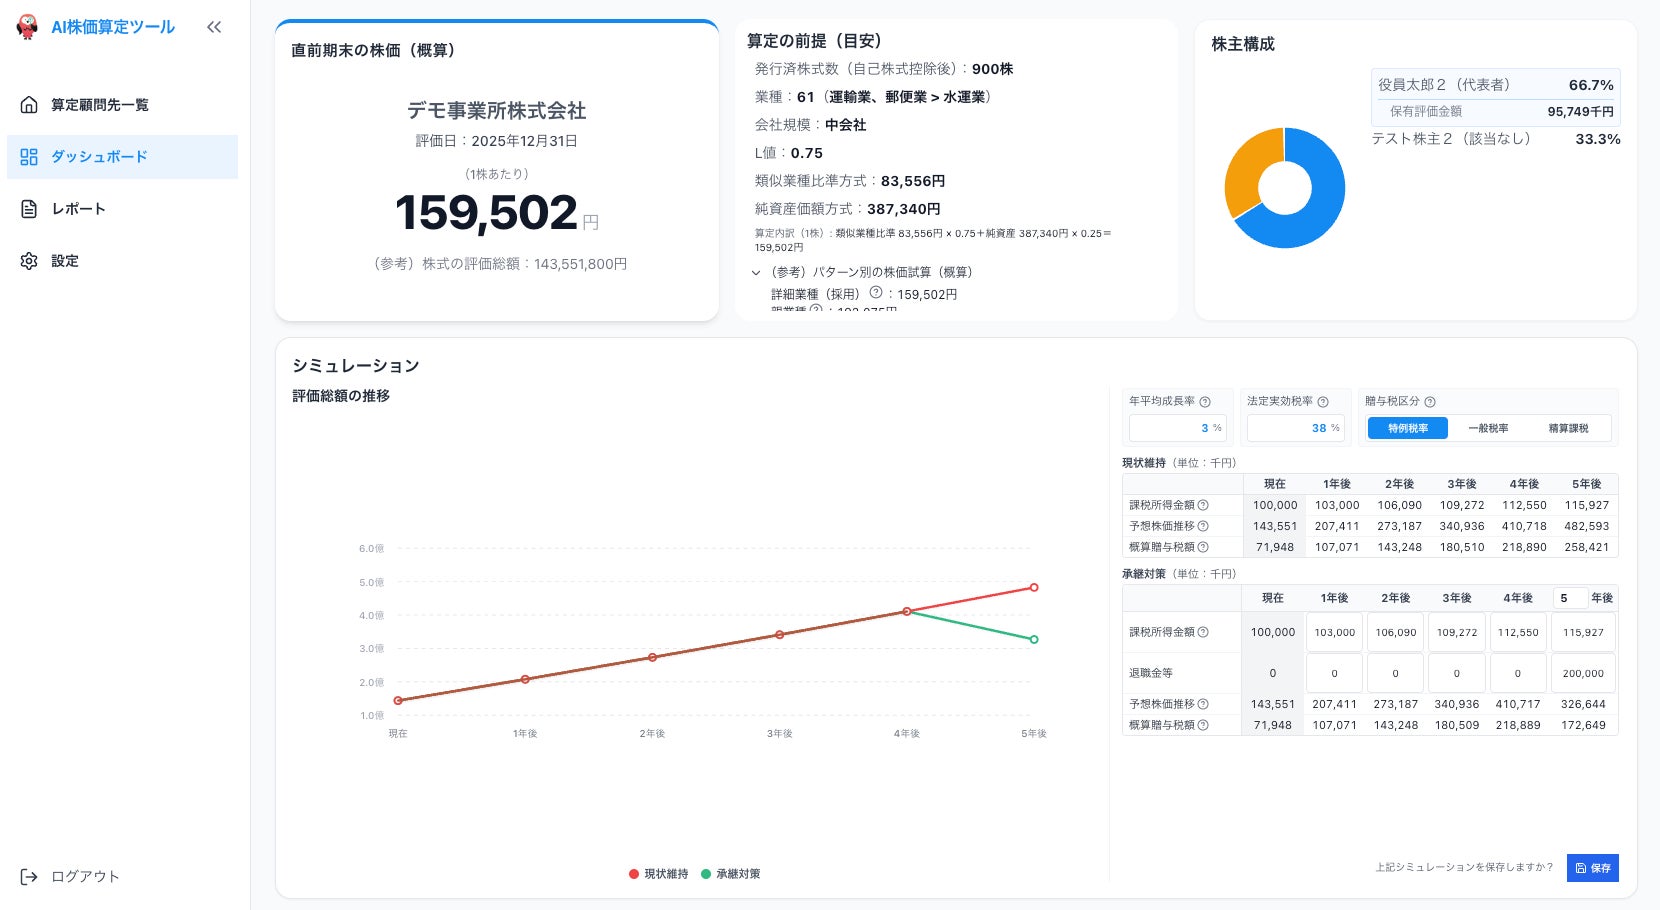Click the help icon next to 年平均成長率
Screen dimensions: 1660x910
[1205, 402]
